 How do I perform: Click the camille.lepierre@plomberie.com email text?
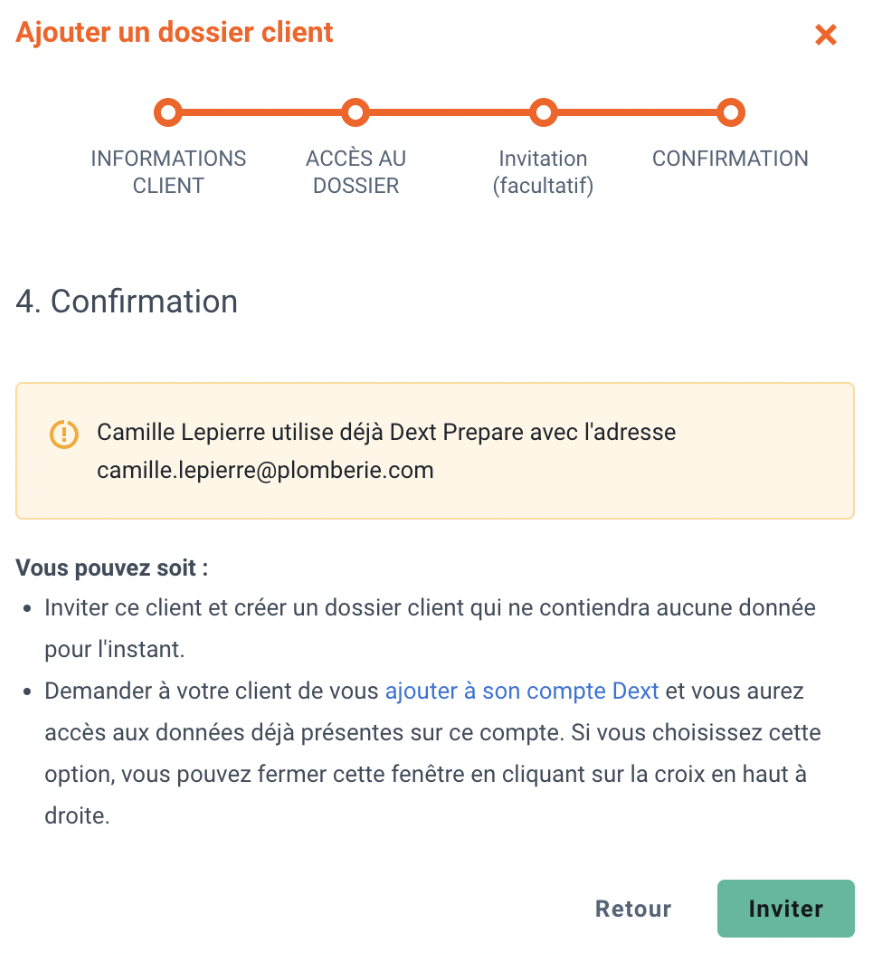pos(265,470)
